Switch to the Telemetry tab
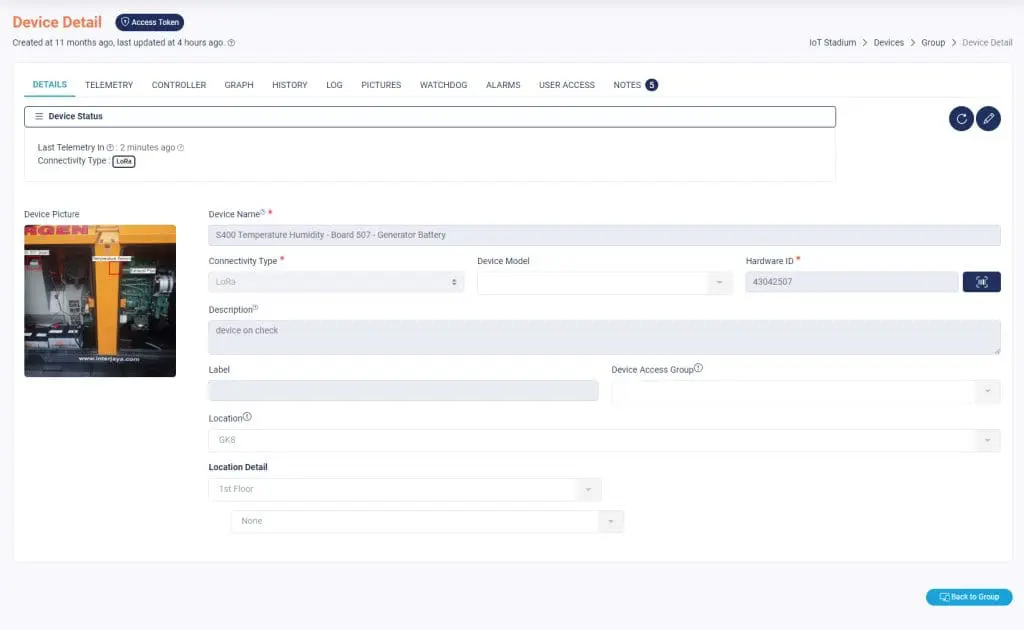 pos(109,85)
